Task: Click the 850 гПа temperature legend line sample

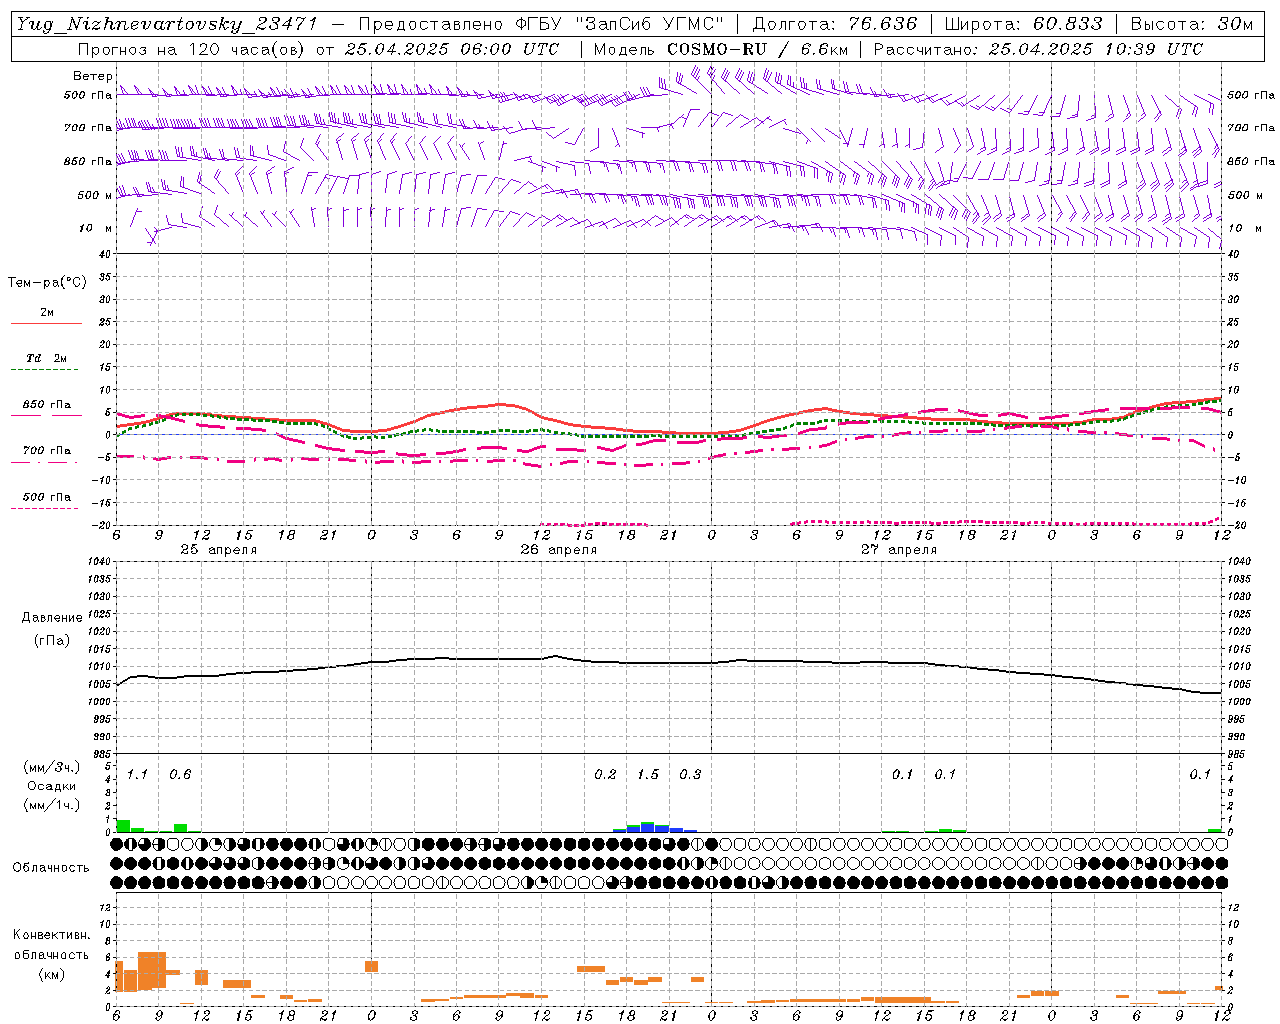Action: click(44, 415)
